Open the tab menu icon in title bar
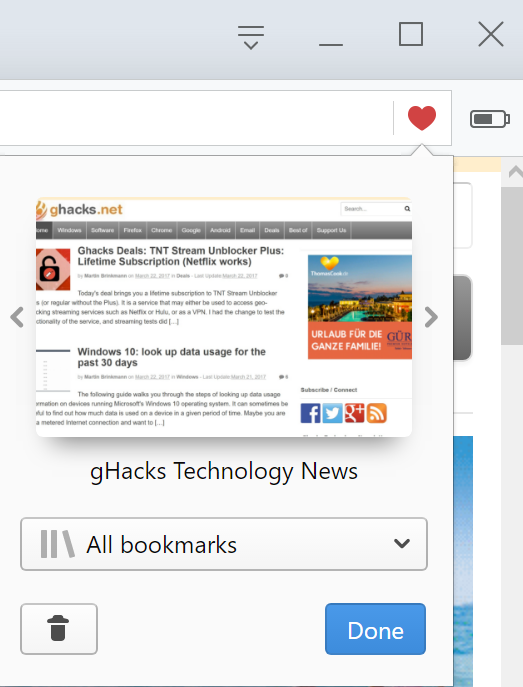The image size is (523, 687). (251, 37)
